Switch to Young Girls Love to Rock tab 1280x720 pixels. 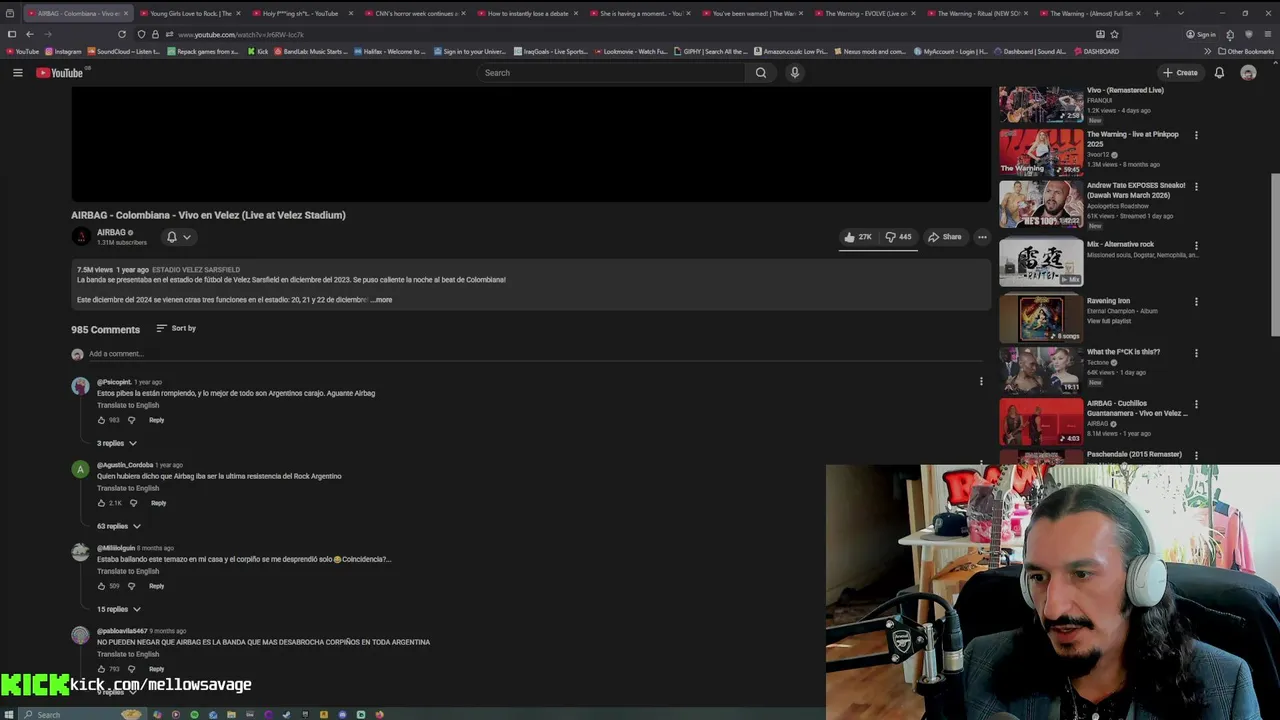[x=188, y=13]
